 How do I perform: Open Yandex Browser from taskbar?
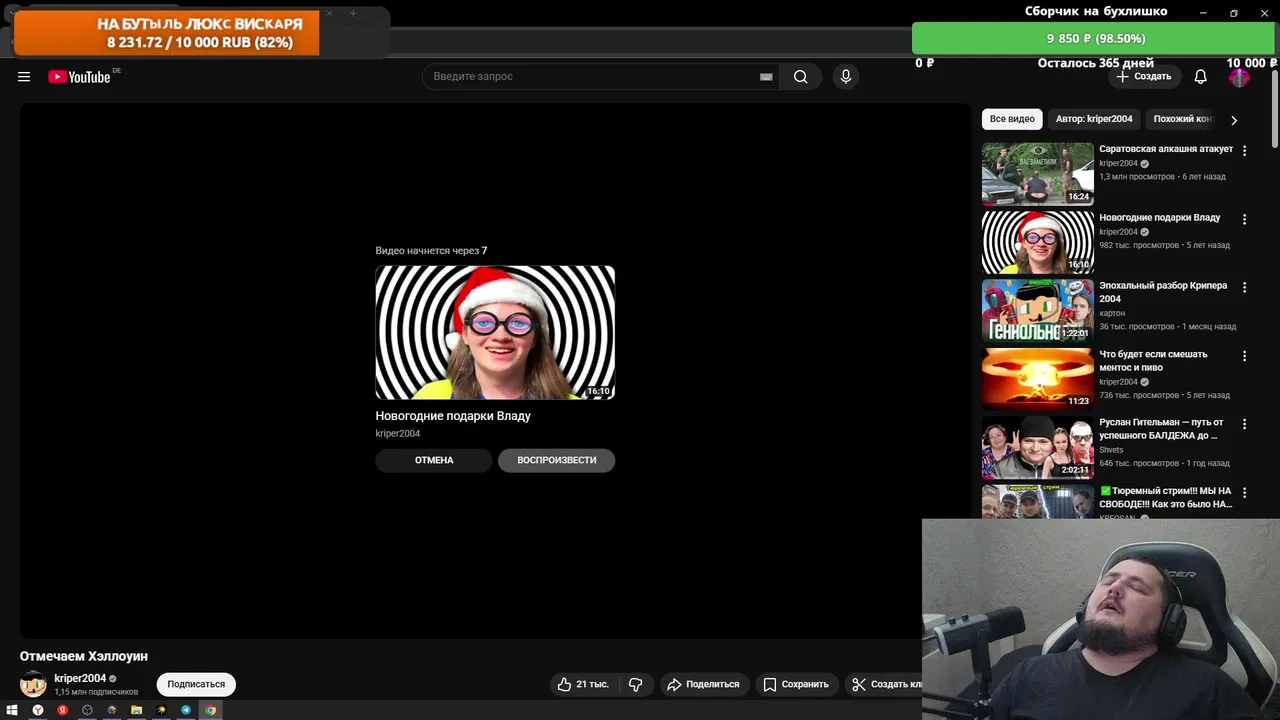click(37, 710)
